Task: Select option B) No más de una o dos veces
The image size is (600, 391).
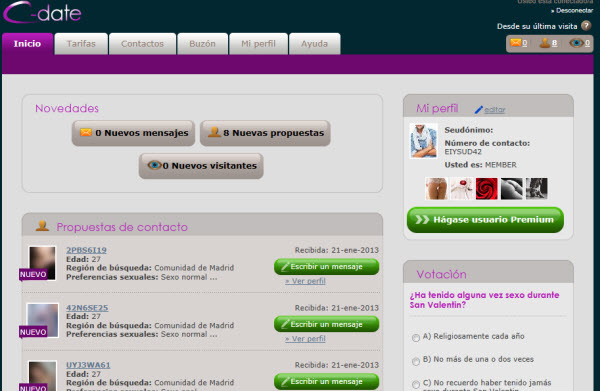Action: pyautogui.click(x=416, y=361)
